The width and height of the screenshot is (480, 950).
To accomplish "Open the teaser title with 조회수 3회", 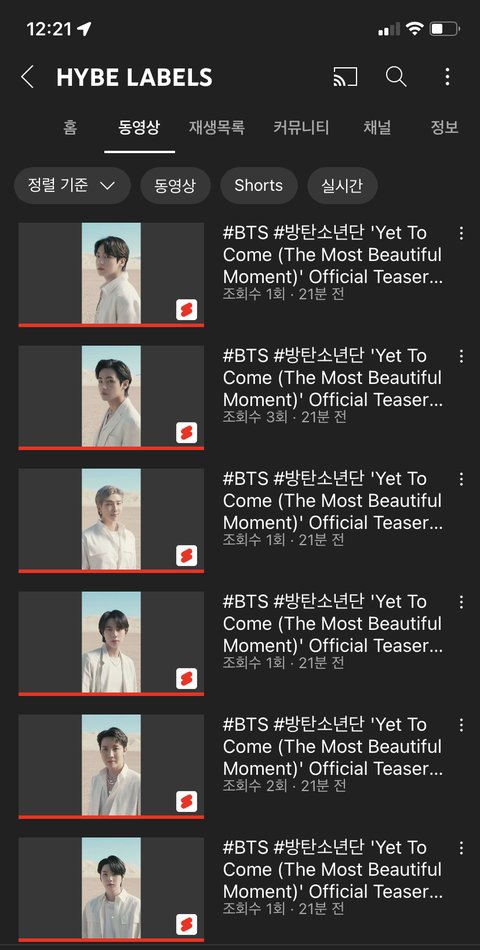I will [x=332, y=377].
